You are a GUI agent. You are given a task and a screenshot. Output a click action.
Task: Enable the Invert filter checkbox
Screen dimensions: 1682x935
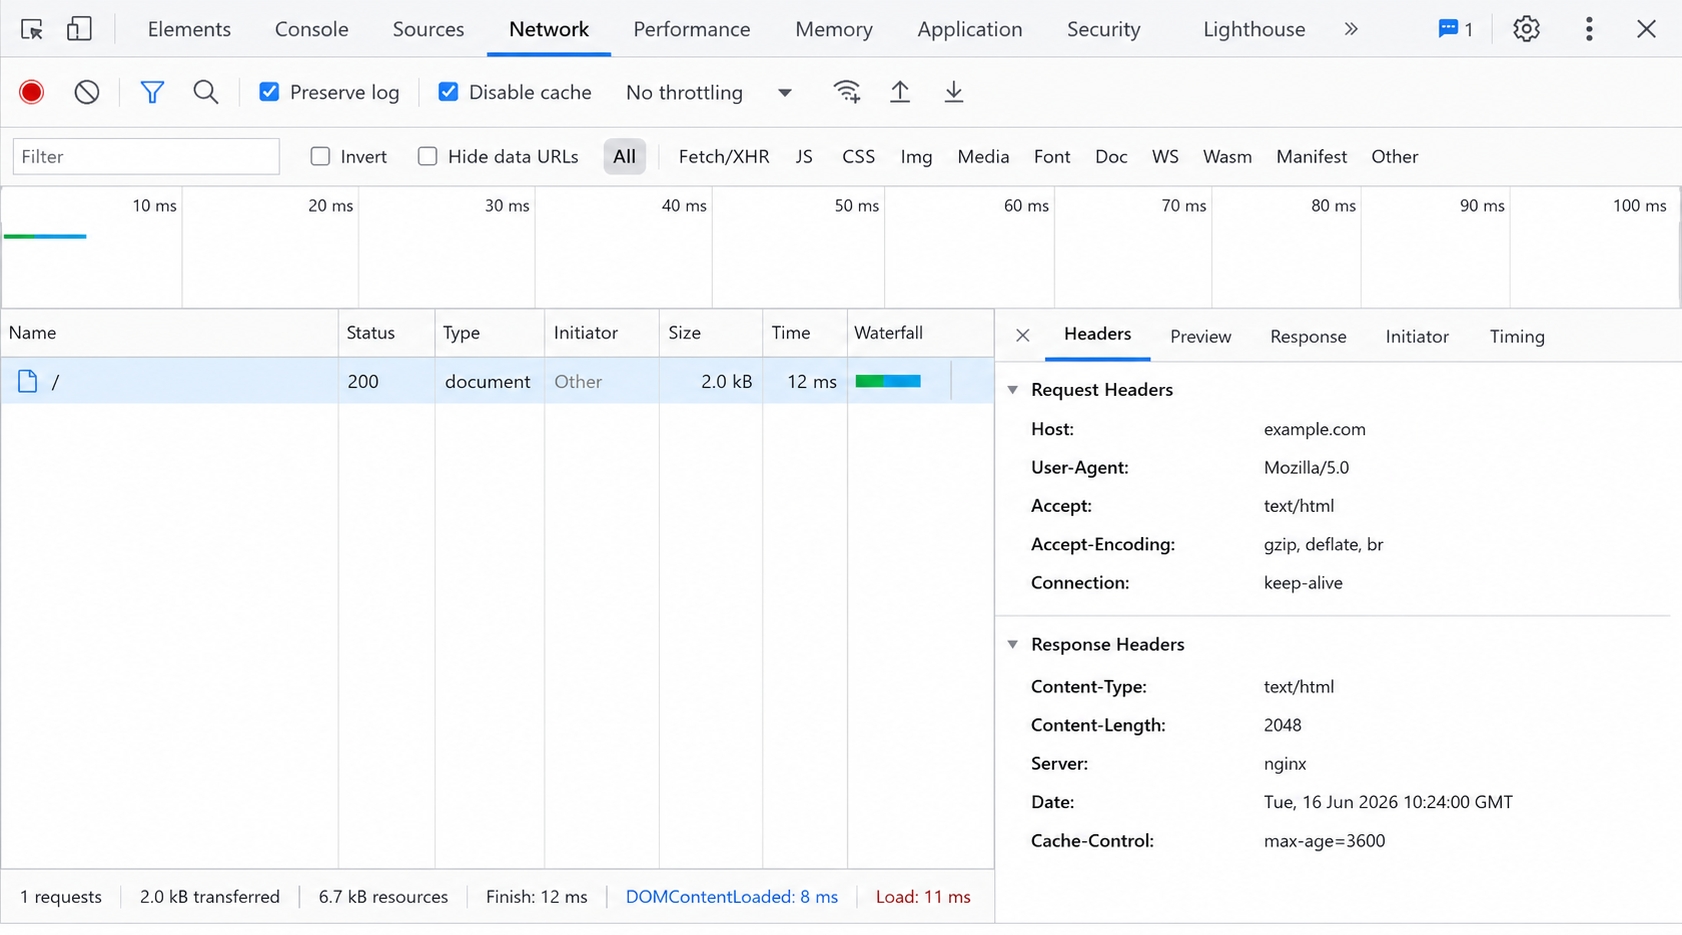coord(320,156)
